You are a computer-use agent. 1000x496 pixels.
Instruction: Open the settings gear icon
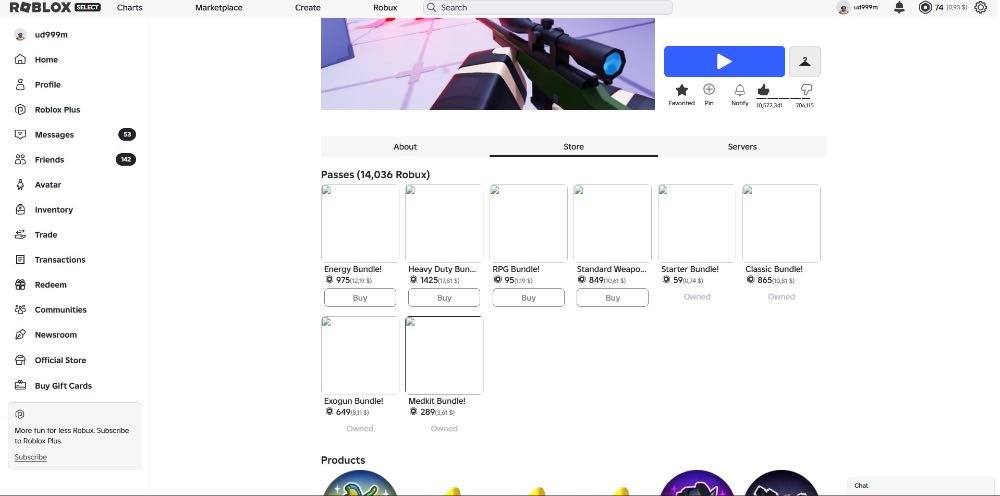[x=981, y=7]
